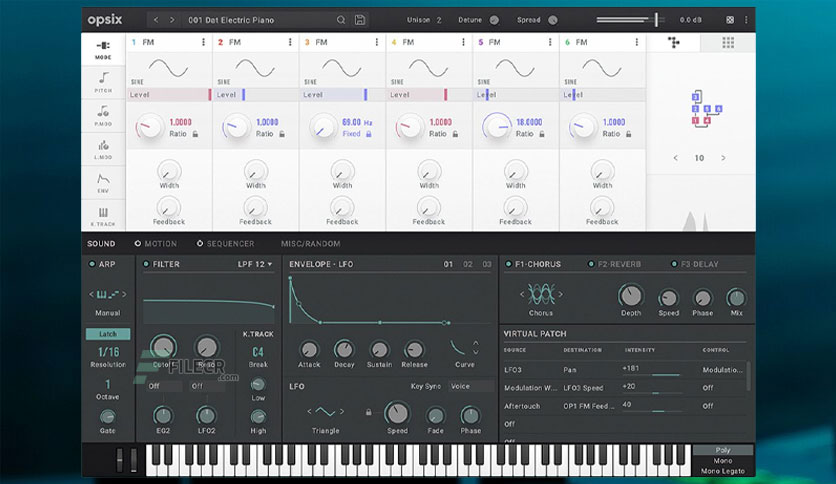Switch to the MISC/RANDOM tab
The image size is (836, 484).
click(x=310, y=244)
